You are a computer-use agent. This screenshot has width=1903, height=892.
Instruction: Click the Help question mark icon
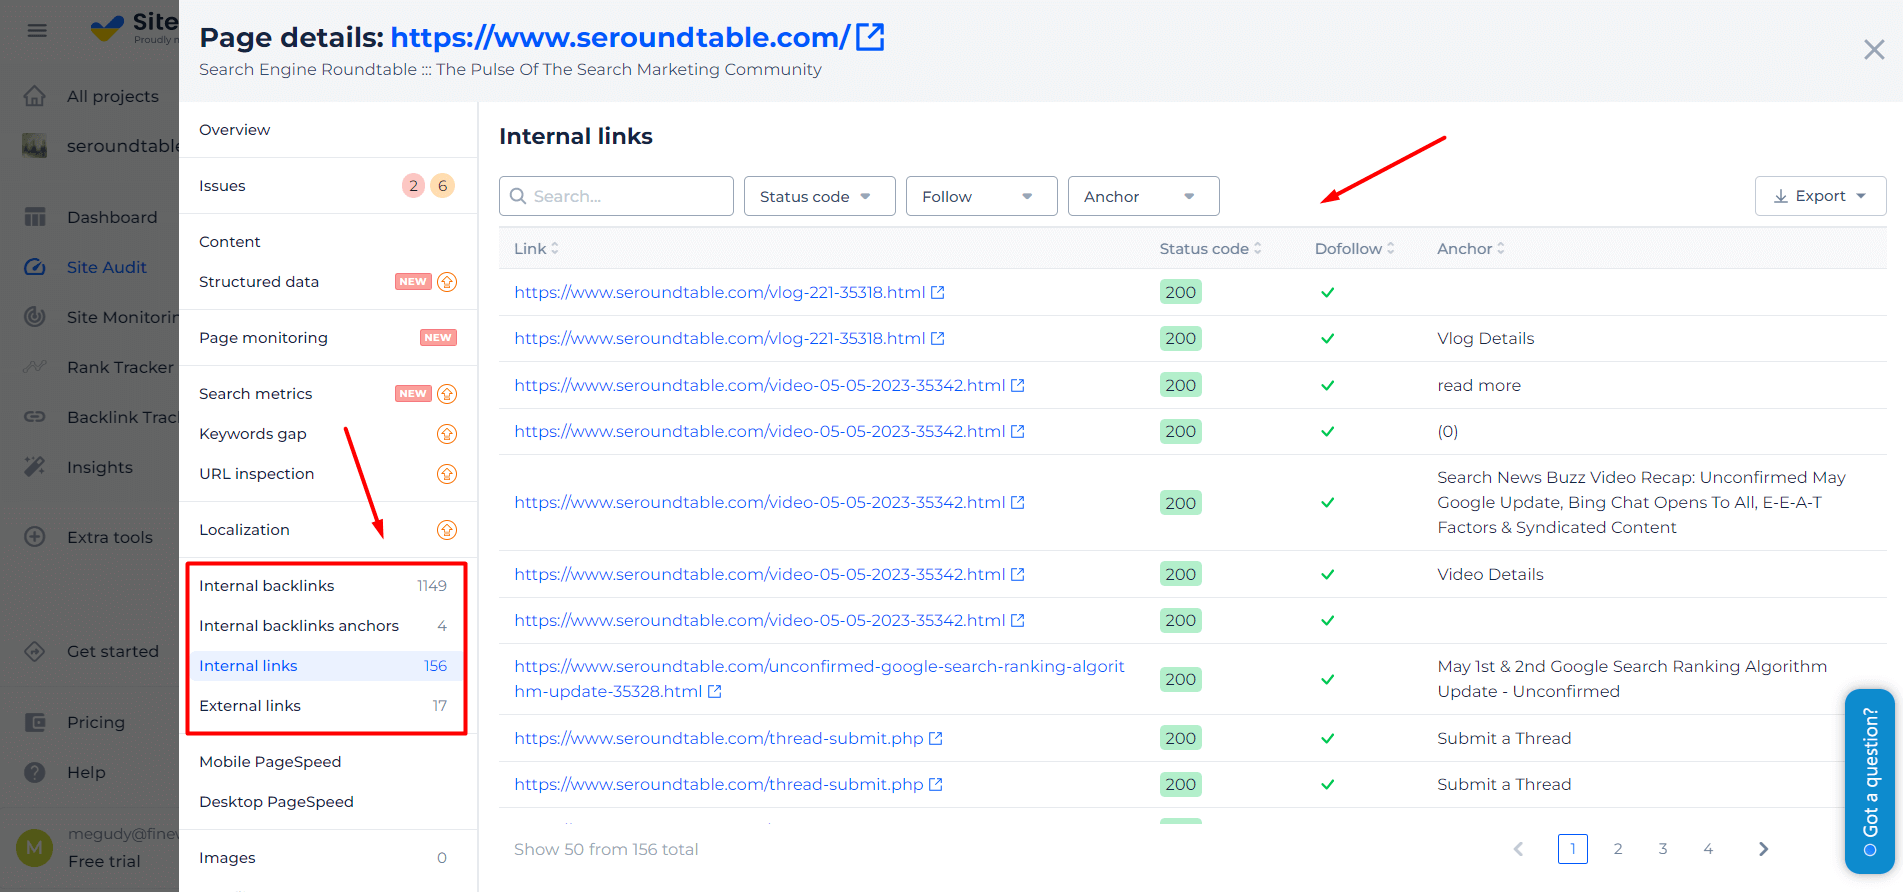tap(35, 772)
